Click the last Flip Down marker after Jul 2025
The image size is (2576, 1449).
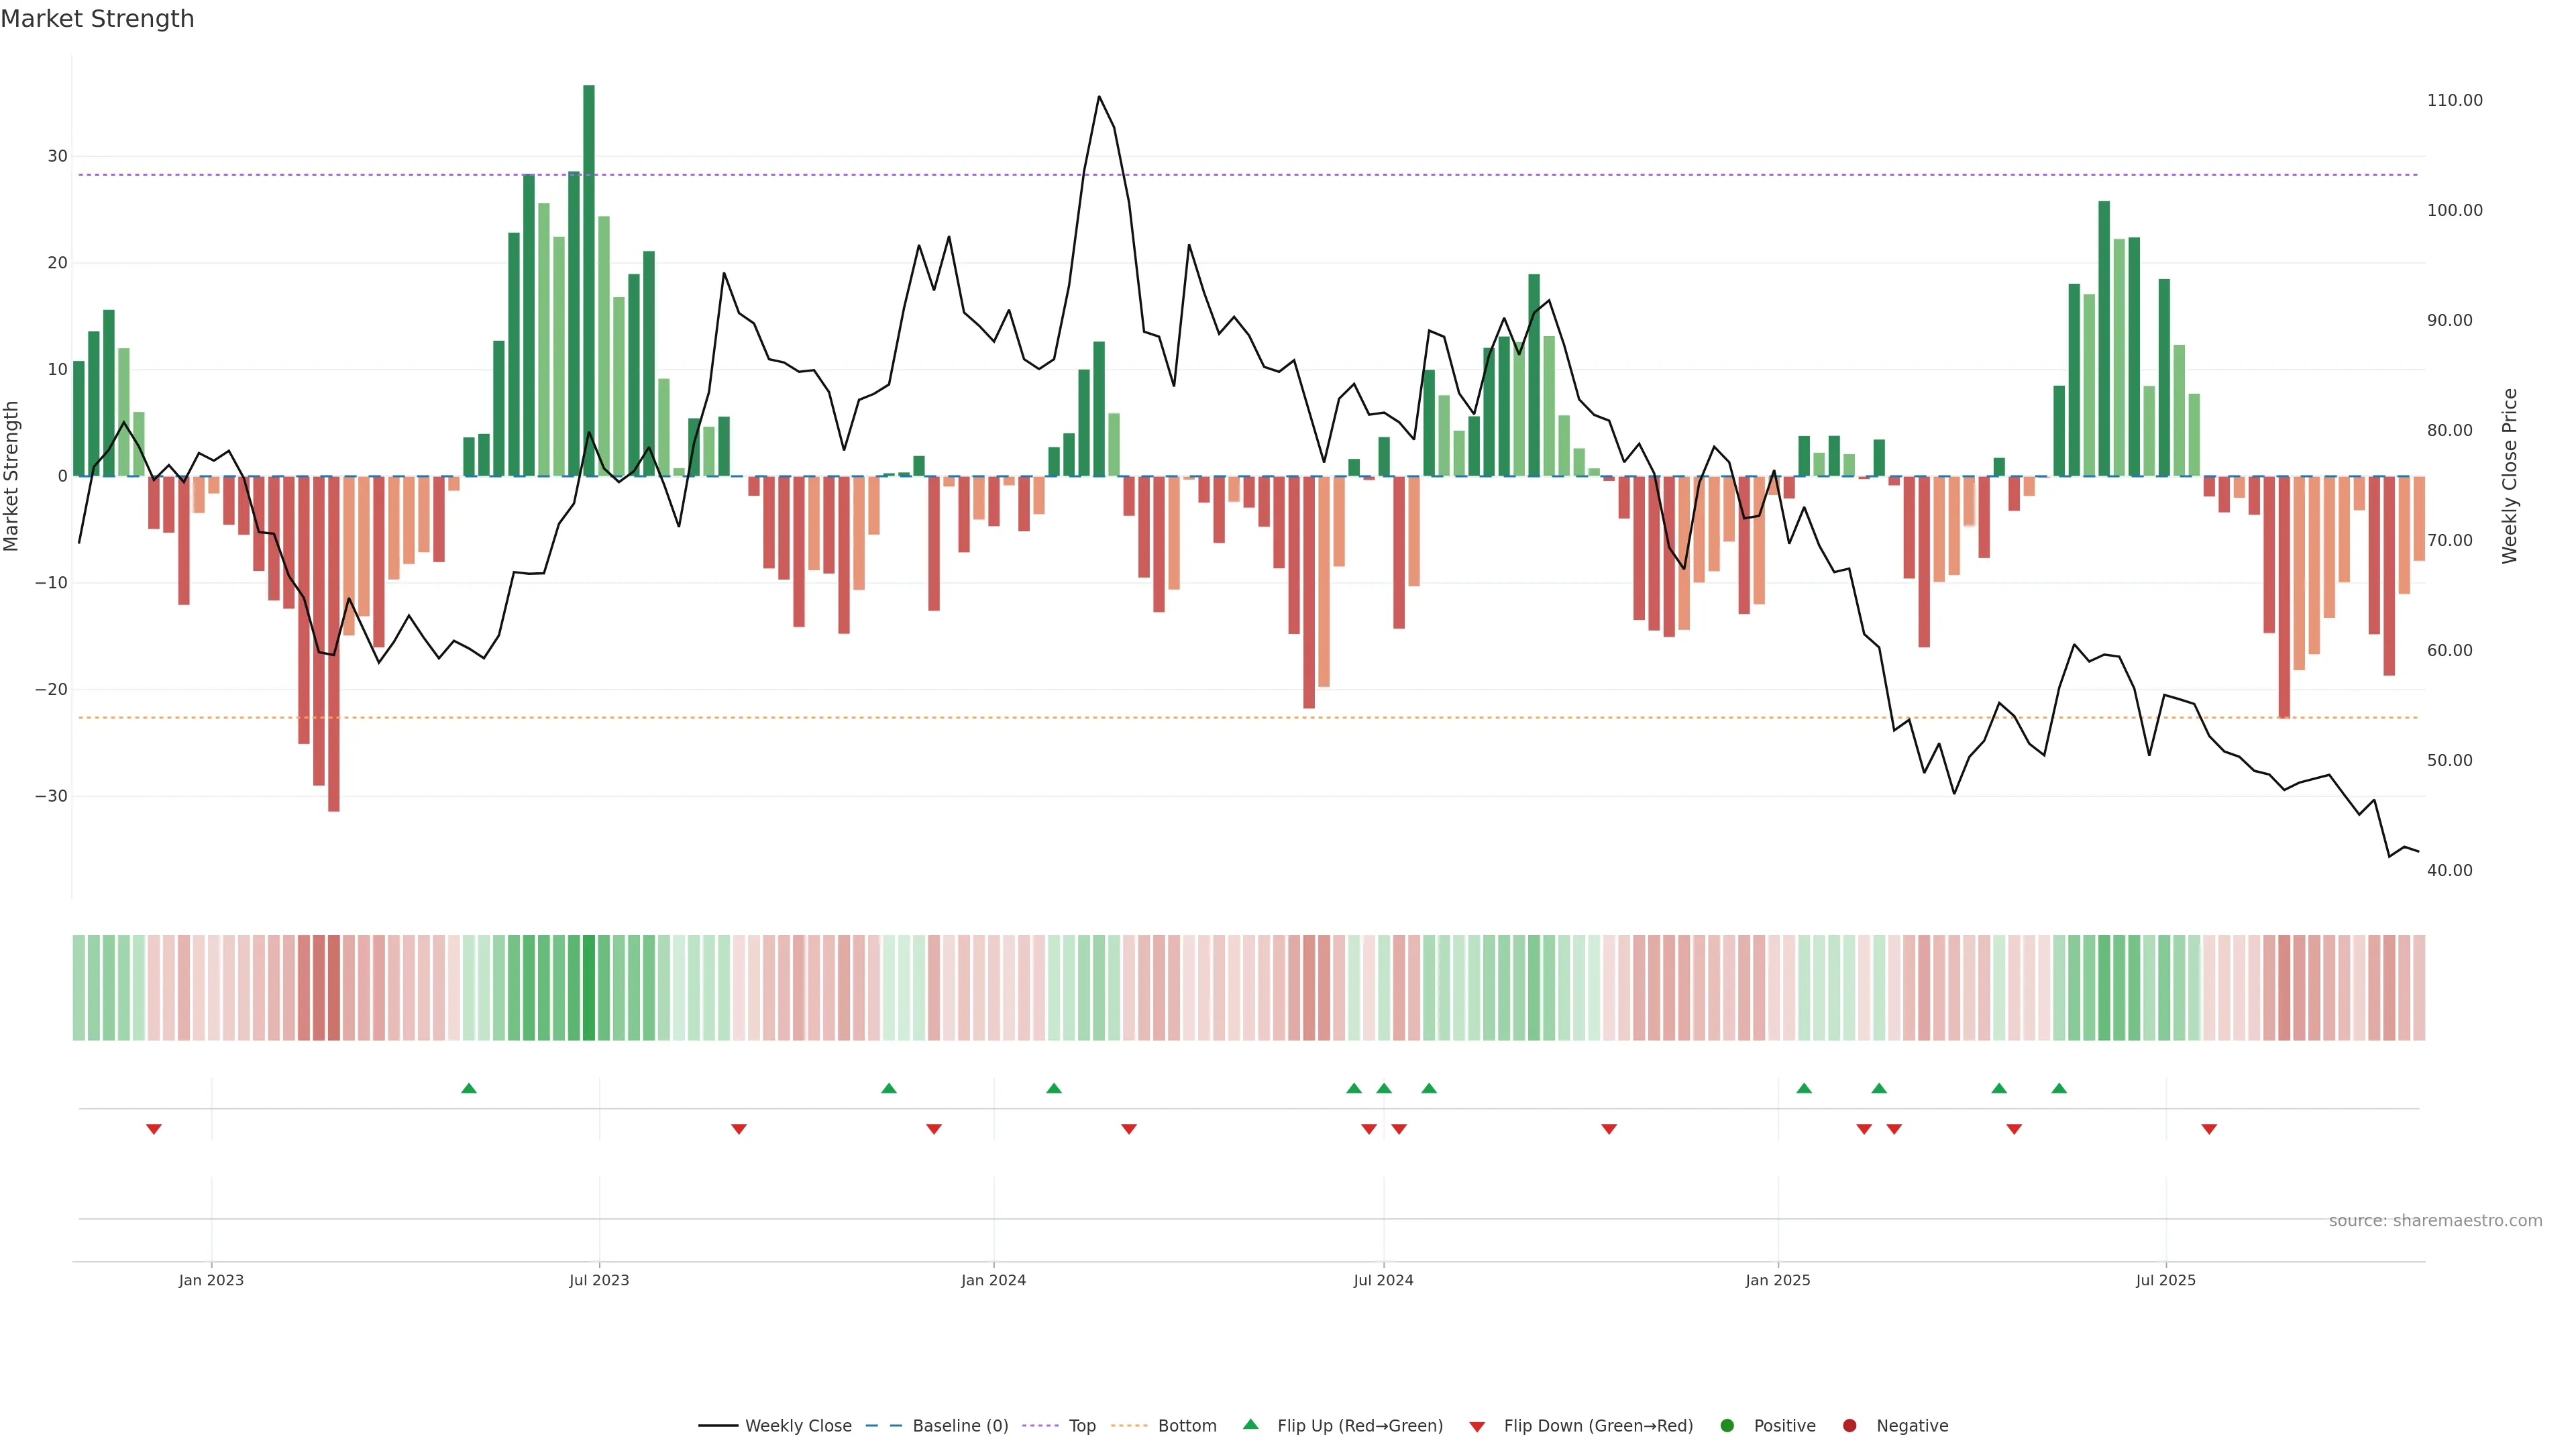(2209, 1129)
